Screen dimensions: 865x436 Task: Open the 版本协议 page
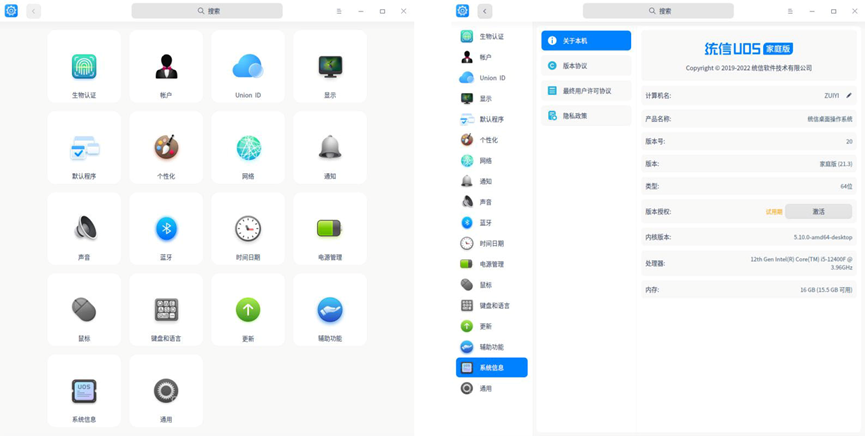[x=586, y=66]
